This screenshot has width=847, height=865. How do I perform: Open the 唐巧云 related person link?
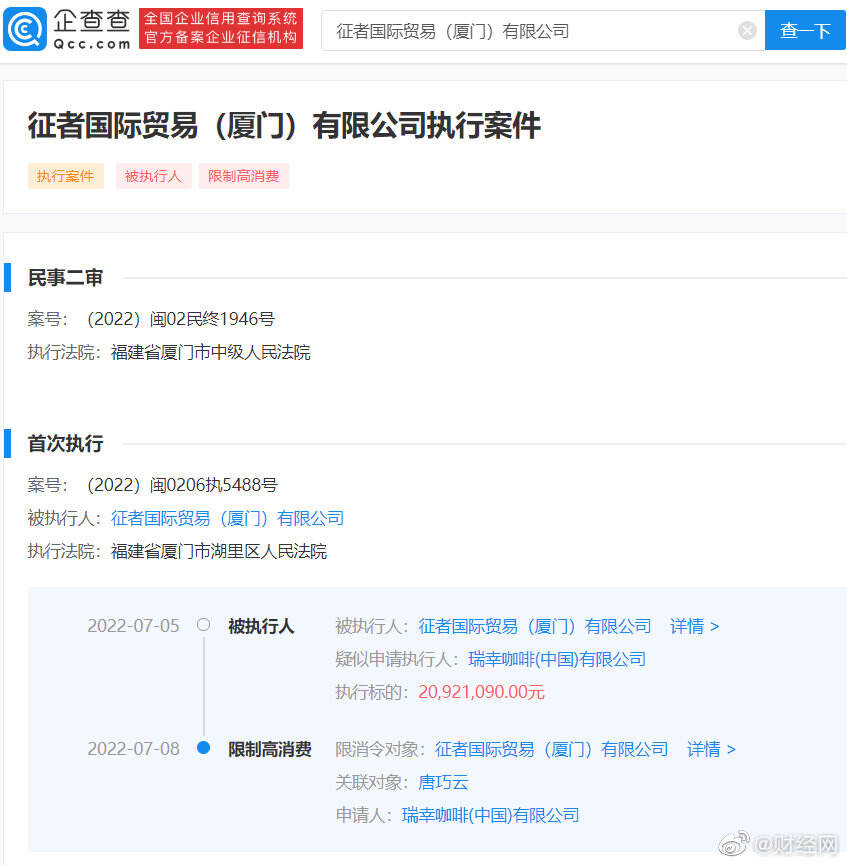point(443,782)
